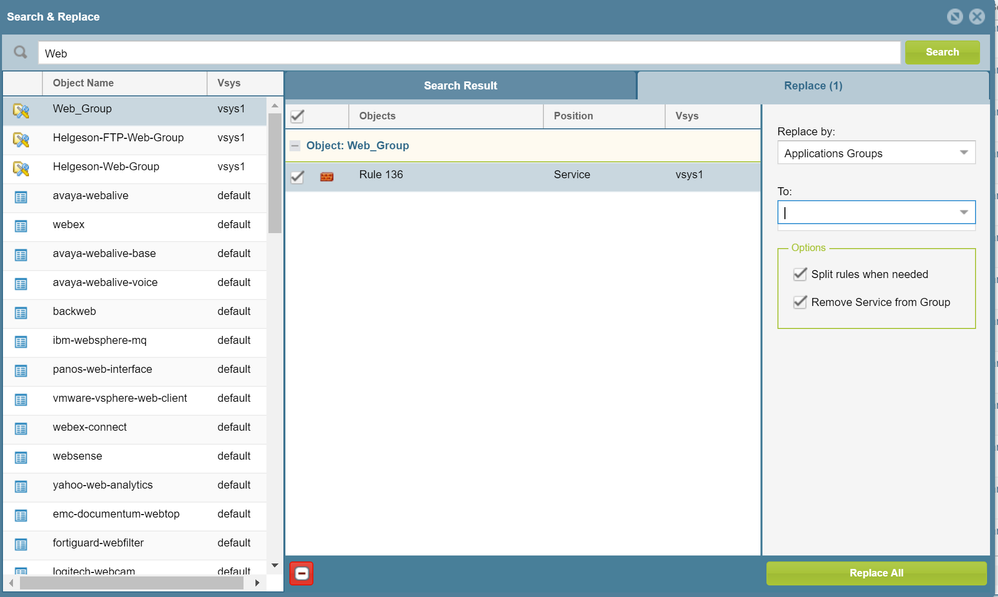Click the ibm-websphere-mq application icon

21,342
